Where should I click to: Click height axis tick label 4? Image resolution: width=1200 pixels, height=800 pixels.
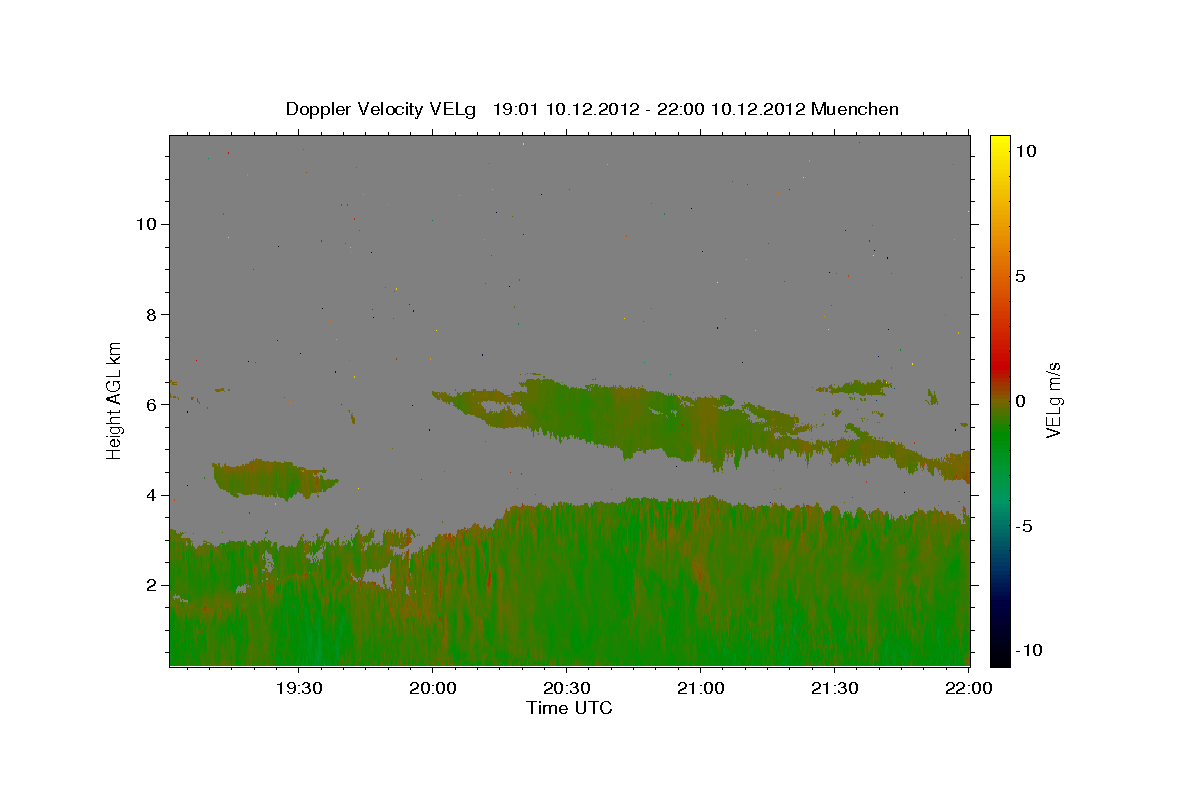pyautogui.click(x=152, y=495)
